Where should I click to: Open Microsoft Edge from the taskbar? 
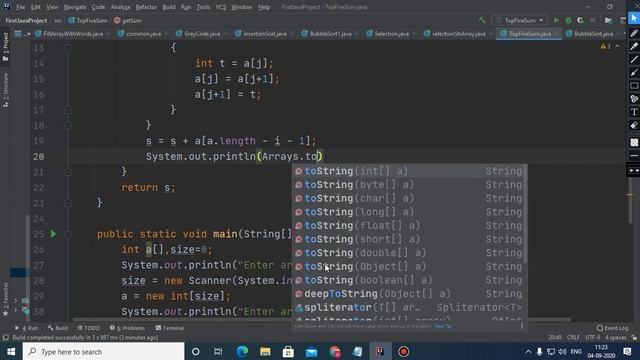[242, 351]
